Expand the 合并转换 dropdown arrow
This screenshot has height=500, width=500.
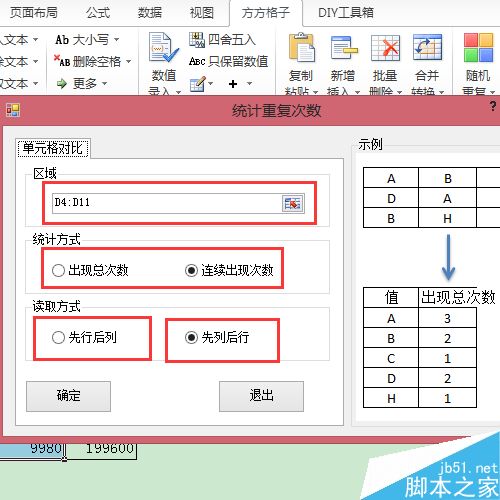(442, 92)
